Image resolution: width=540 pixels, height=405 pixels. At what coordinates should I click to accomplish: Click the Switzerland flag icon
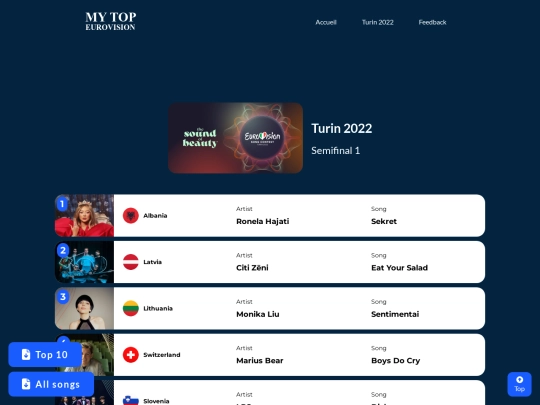131,355
